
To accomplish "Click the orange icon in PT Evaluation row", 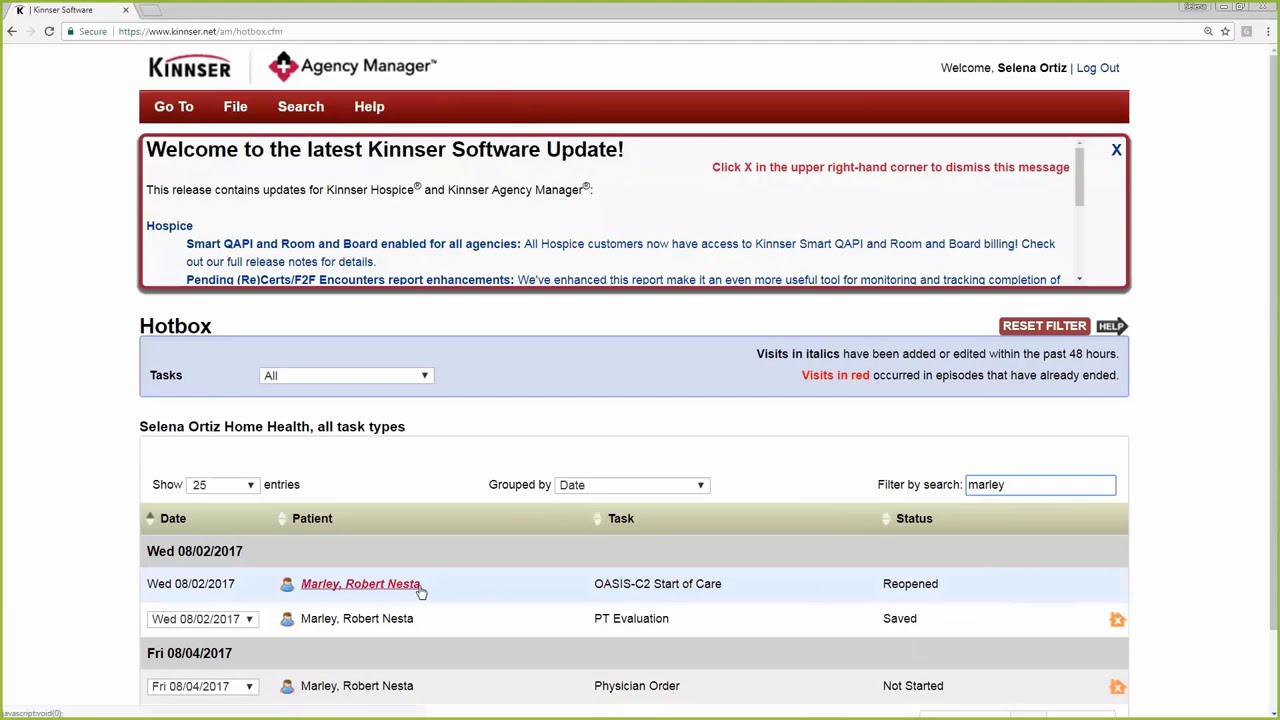I will tap(1117, 620).
